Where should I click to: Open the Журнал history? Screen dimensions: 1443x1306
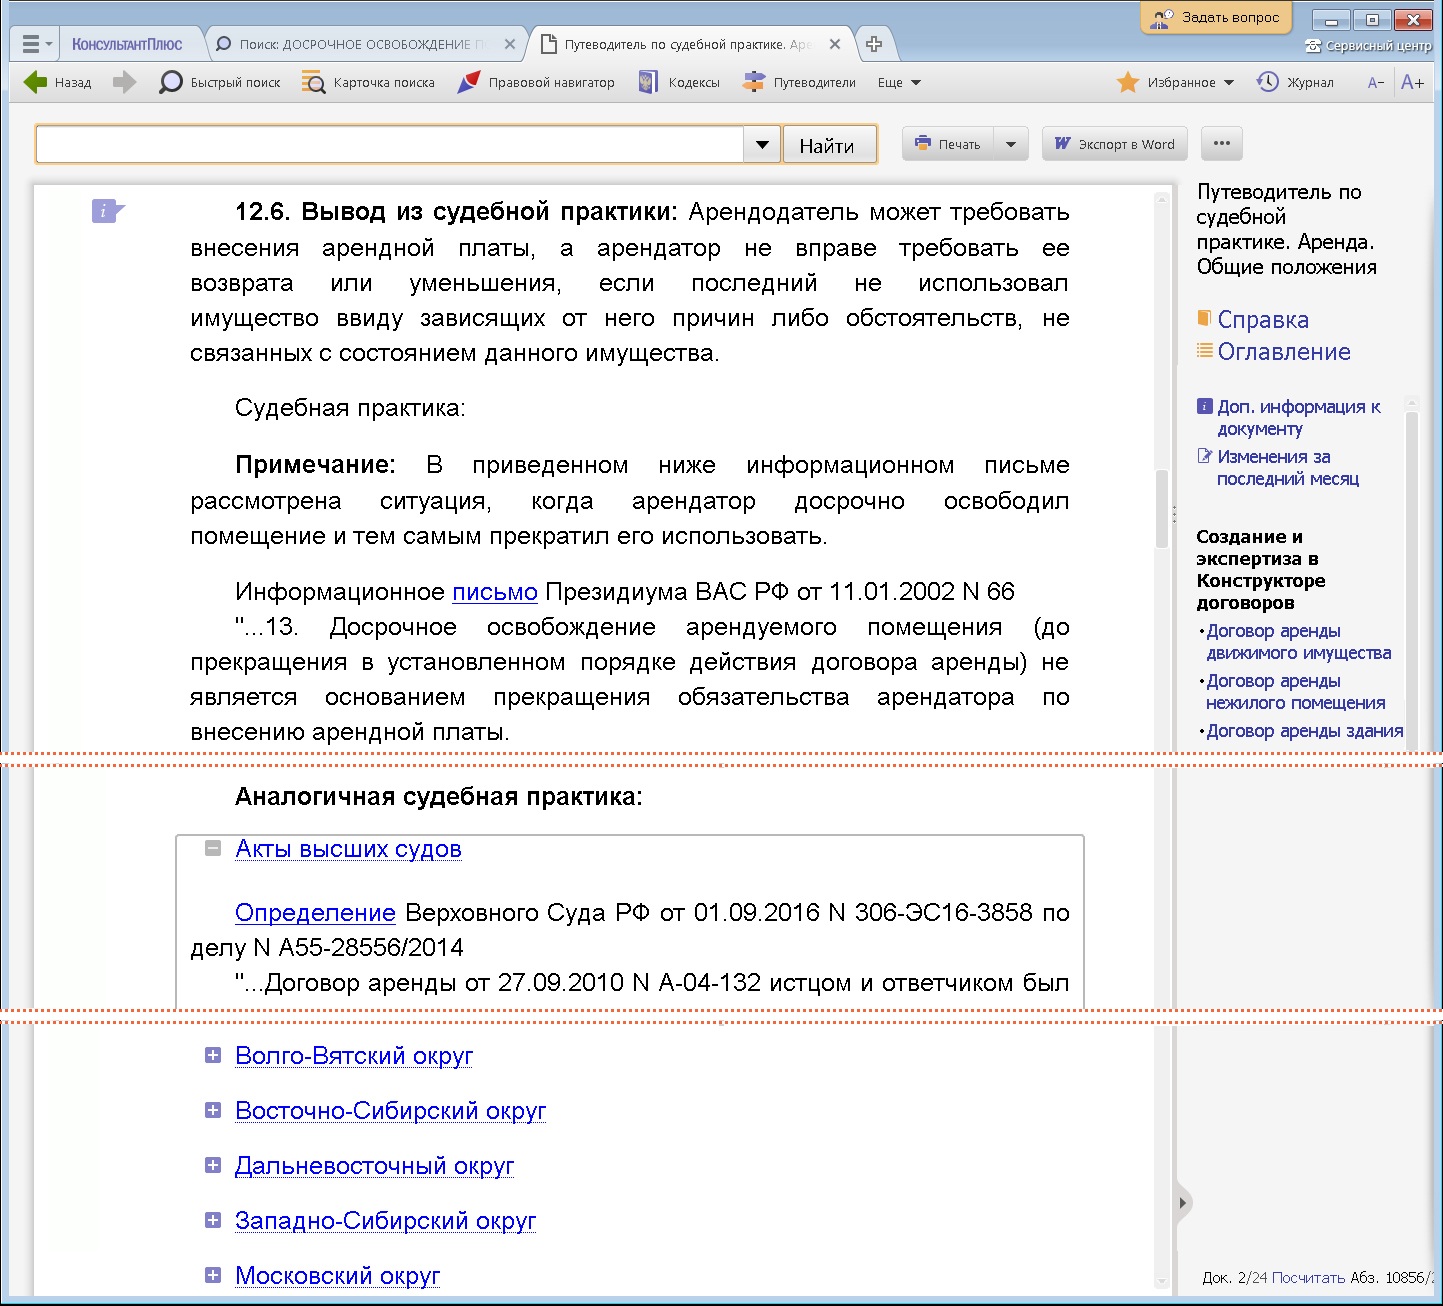click(x=1295, y=82)
